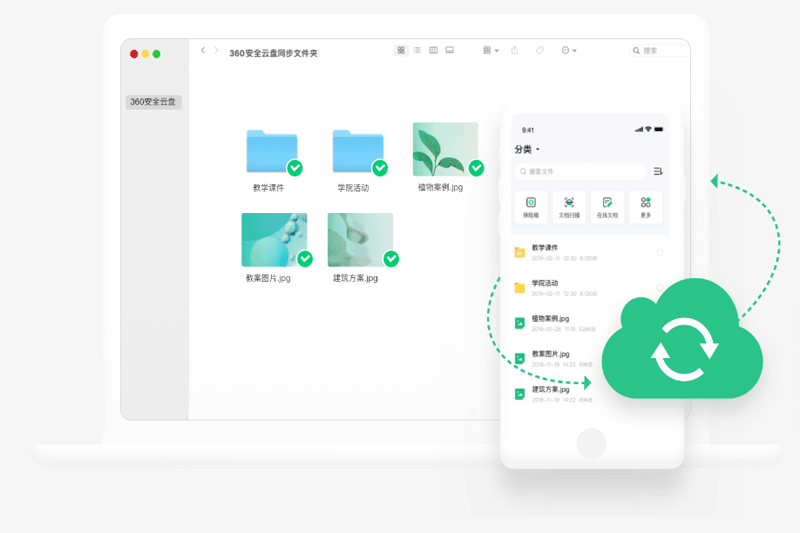Image resolution: width=800 pixels, height=533 pixels.
Task: Select the radio circle beside 教学课件 on phone
Action: tap(660, 253)
